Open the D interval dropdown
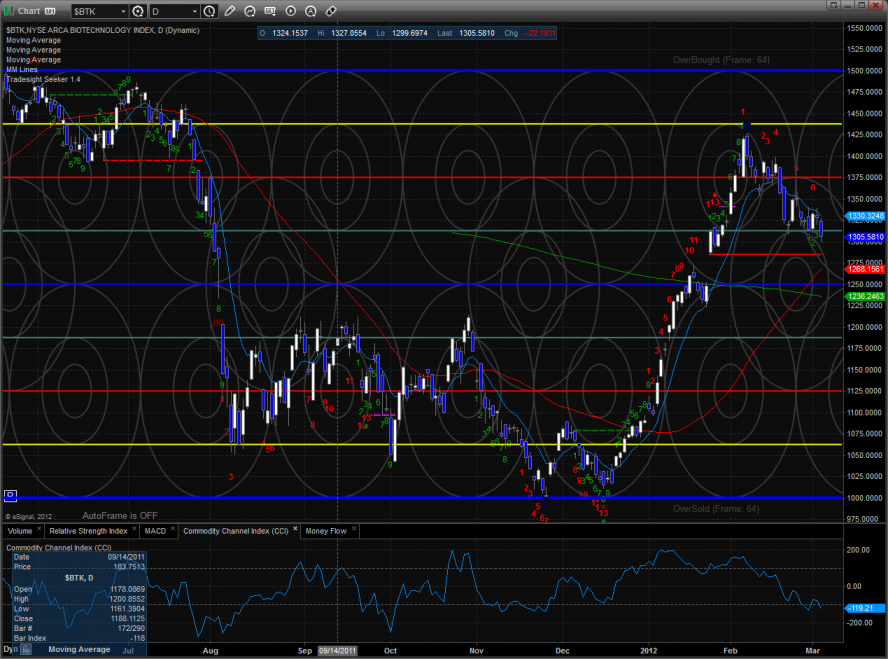Screen dimensions: 888x659 193,11
